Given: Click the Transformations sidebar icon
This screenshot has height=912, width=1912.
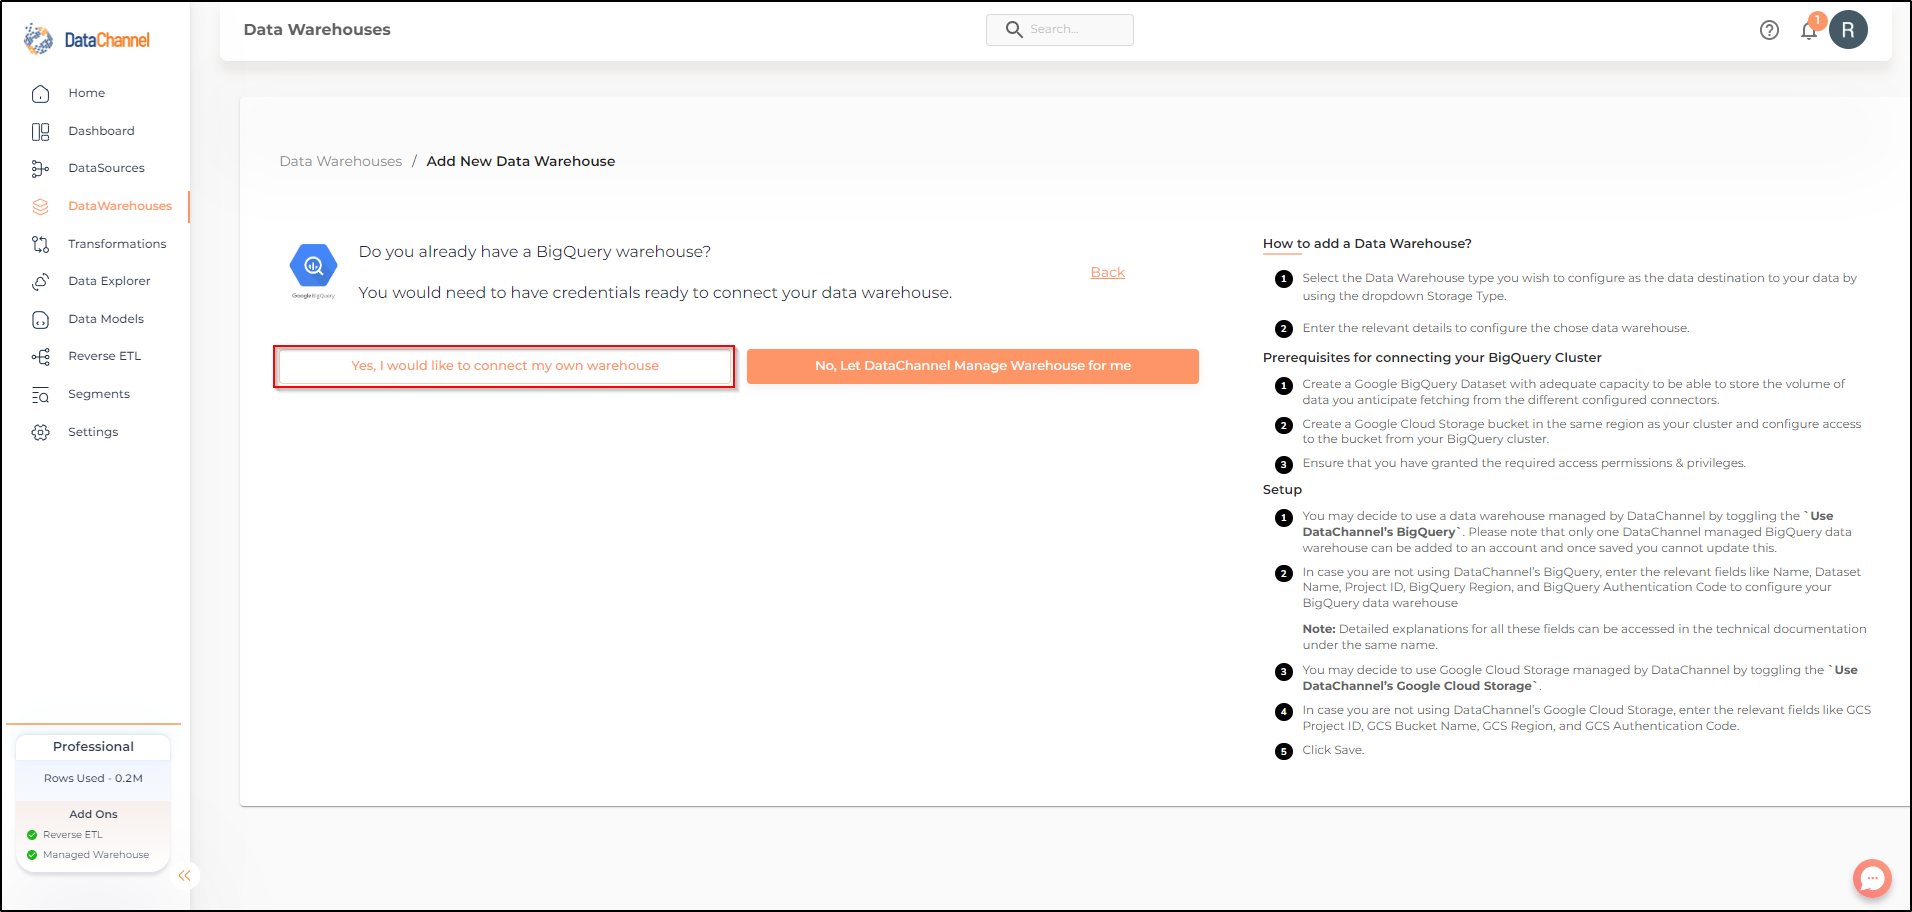Looking at the screenshot, I should (40, 244).
